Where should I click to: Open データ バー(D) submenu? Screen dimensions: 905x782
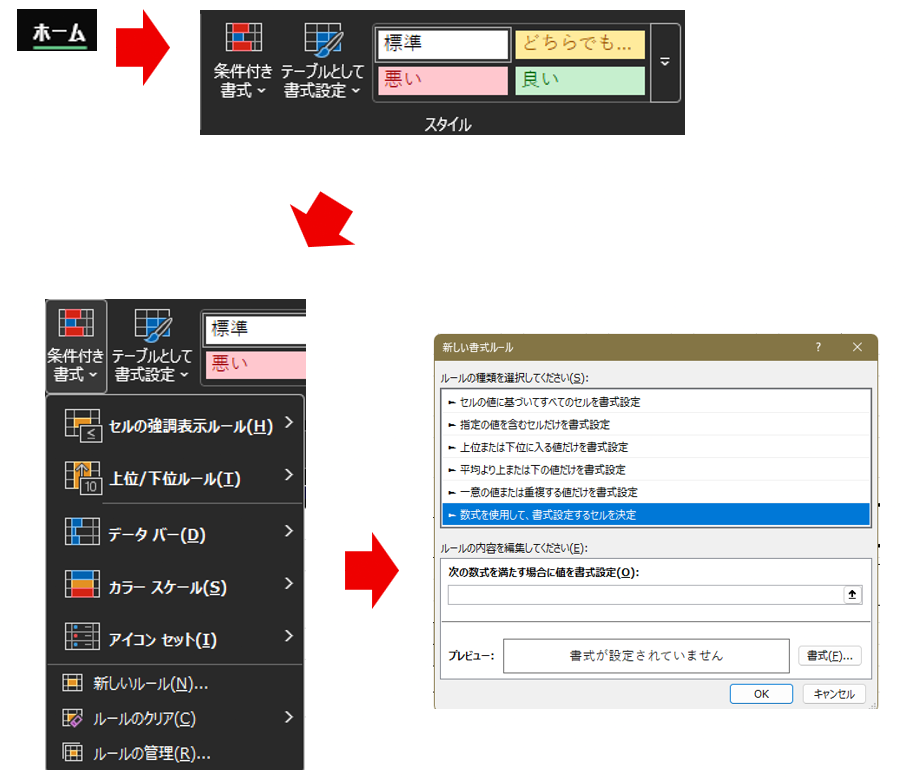[175, 533]
